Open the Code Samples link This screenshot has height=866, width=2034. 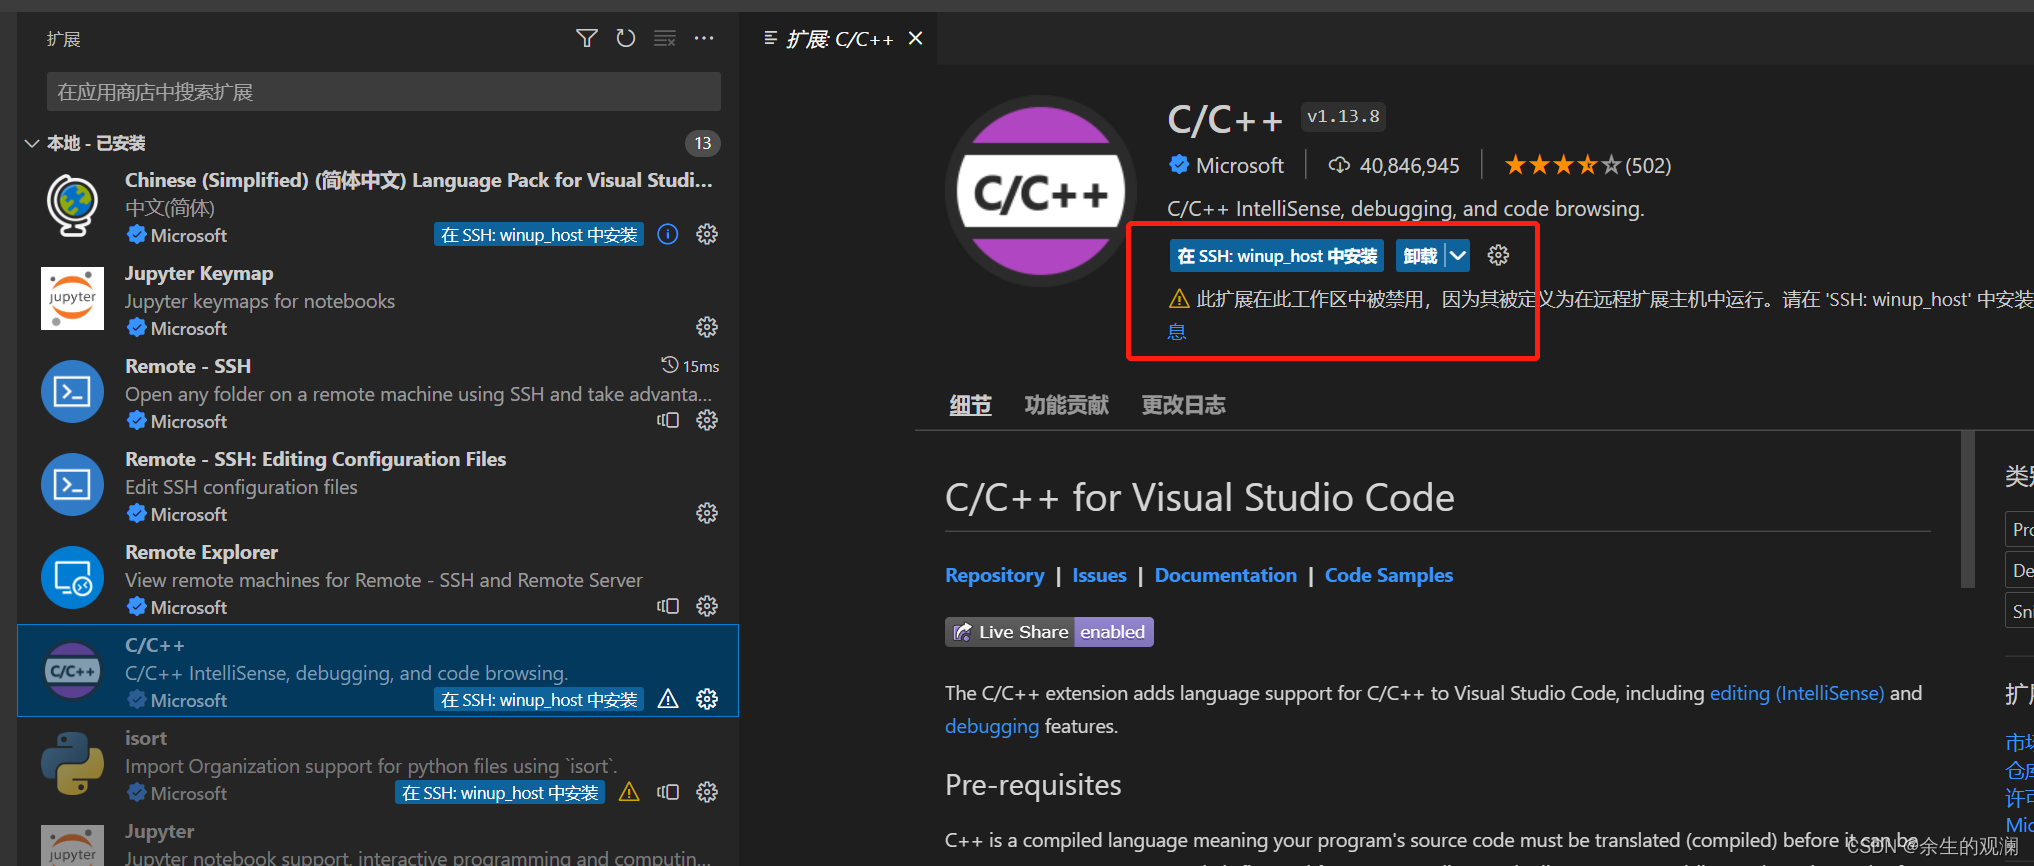click(1388, 575)
